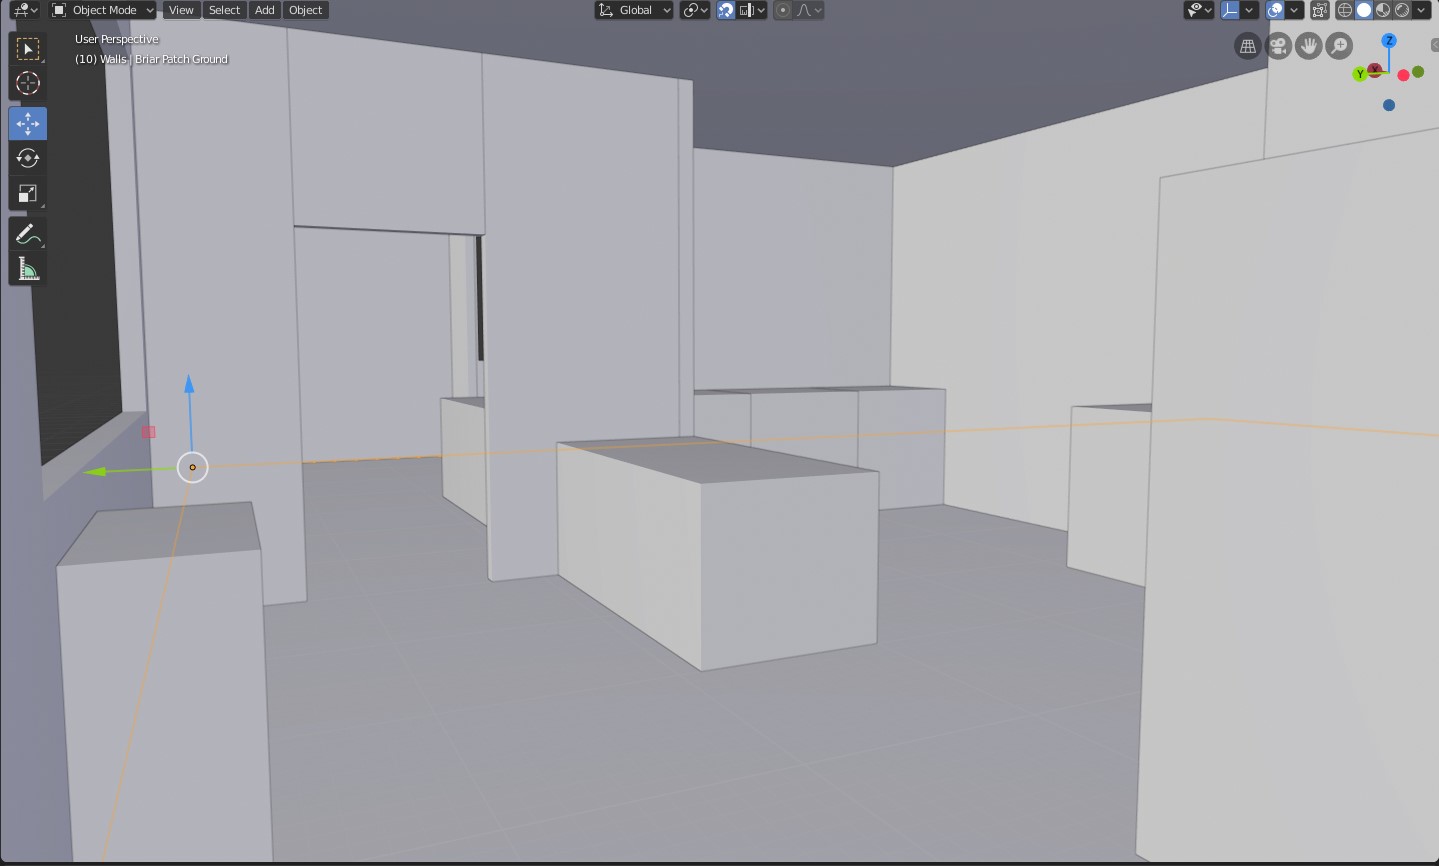The width and height of the screenshot is (1439, 866).
Task: Open the View menu
Action: pyautogui.click(x=181, y=10)
